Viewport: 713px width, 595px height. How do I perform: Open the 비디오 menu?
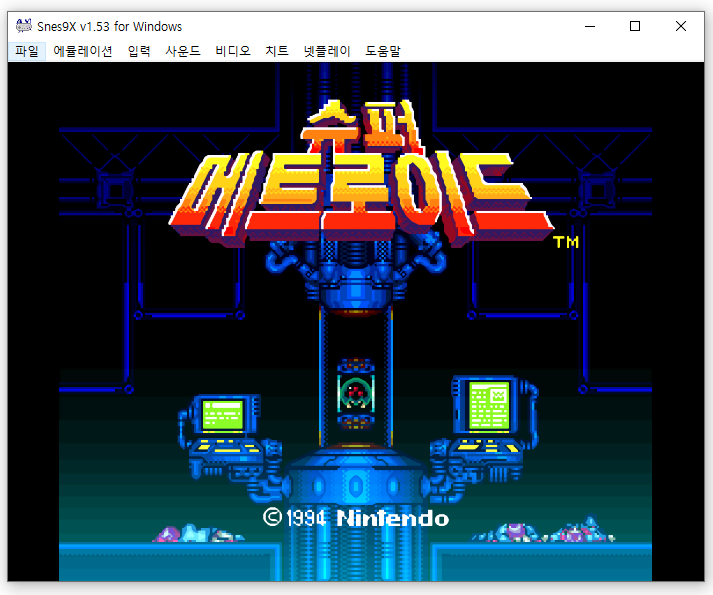point(233,51)
